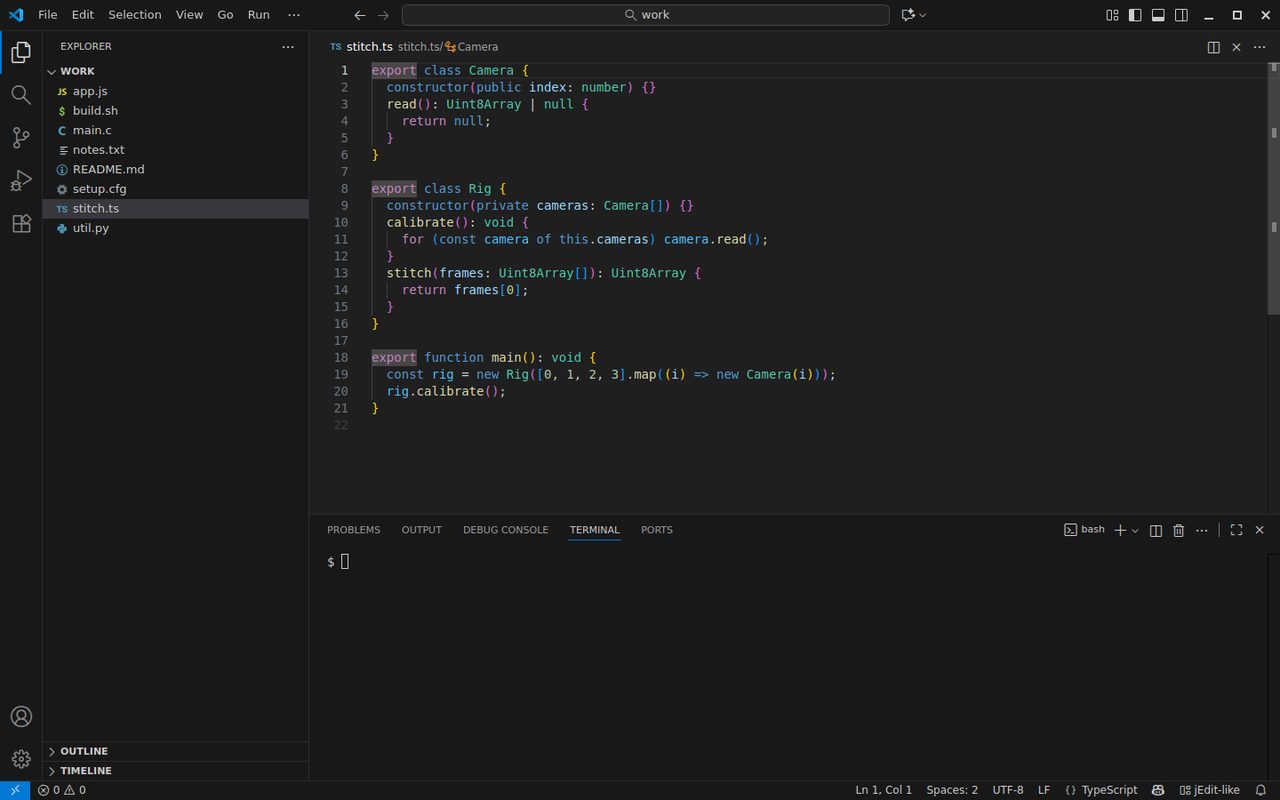Close the terminal panel
The image size is (1280, 800).
[1259, 530]
